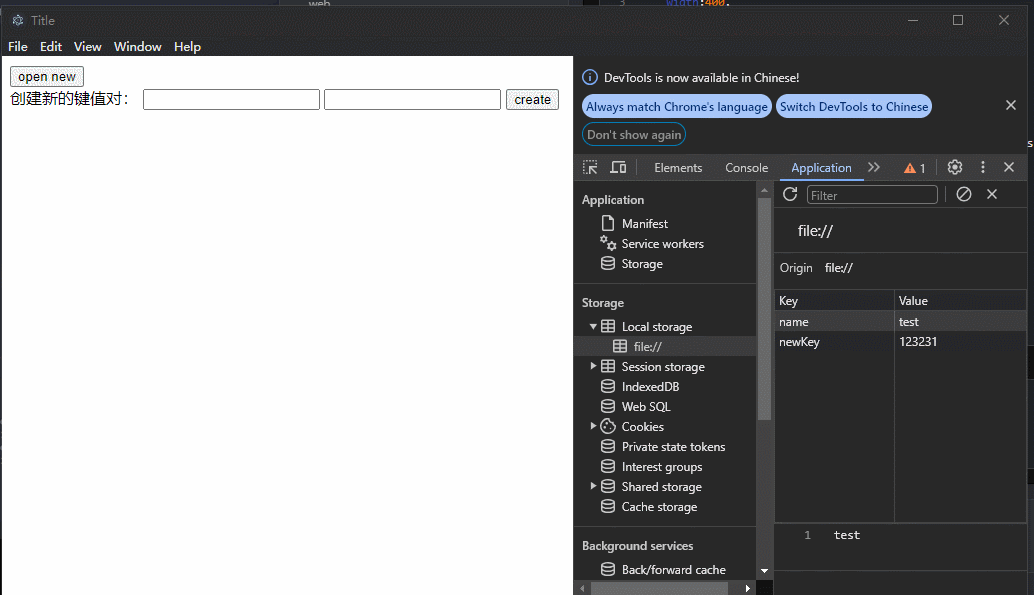Switch to the Console tab
Viewport: 1034px width, 595px height.
pos(746,168)
